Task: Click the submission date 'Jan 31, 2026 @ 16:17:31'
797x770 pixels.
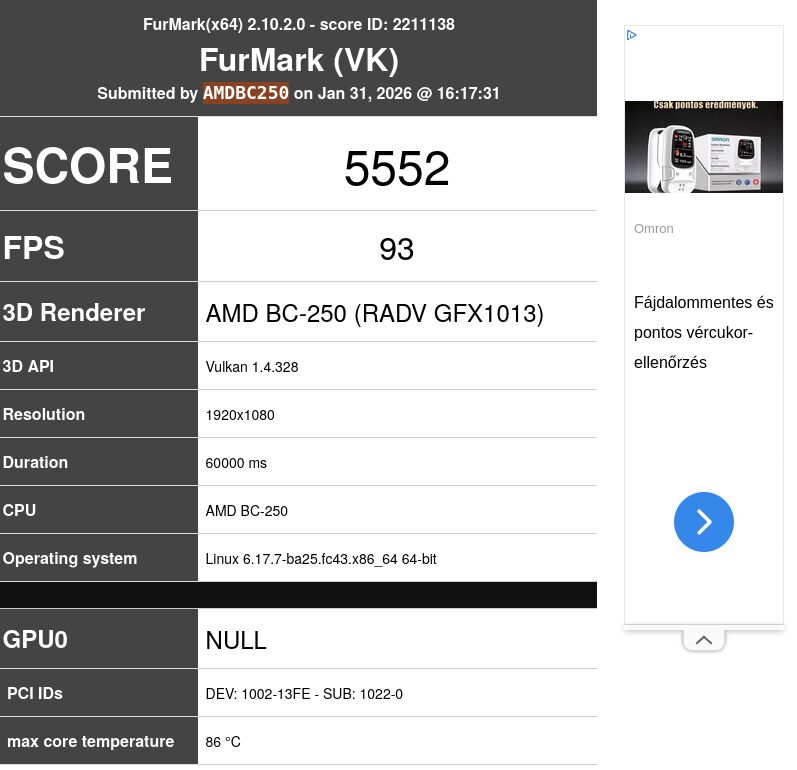Action: [x=409, y=94]
